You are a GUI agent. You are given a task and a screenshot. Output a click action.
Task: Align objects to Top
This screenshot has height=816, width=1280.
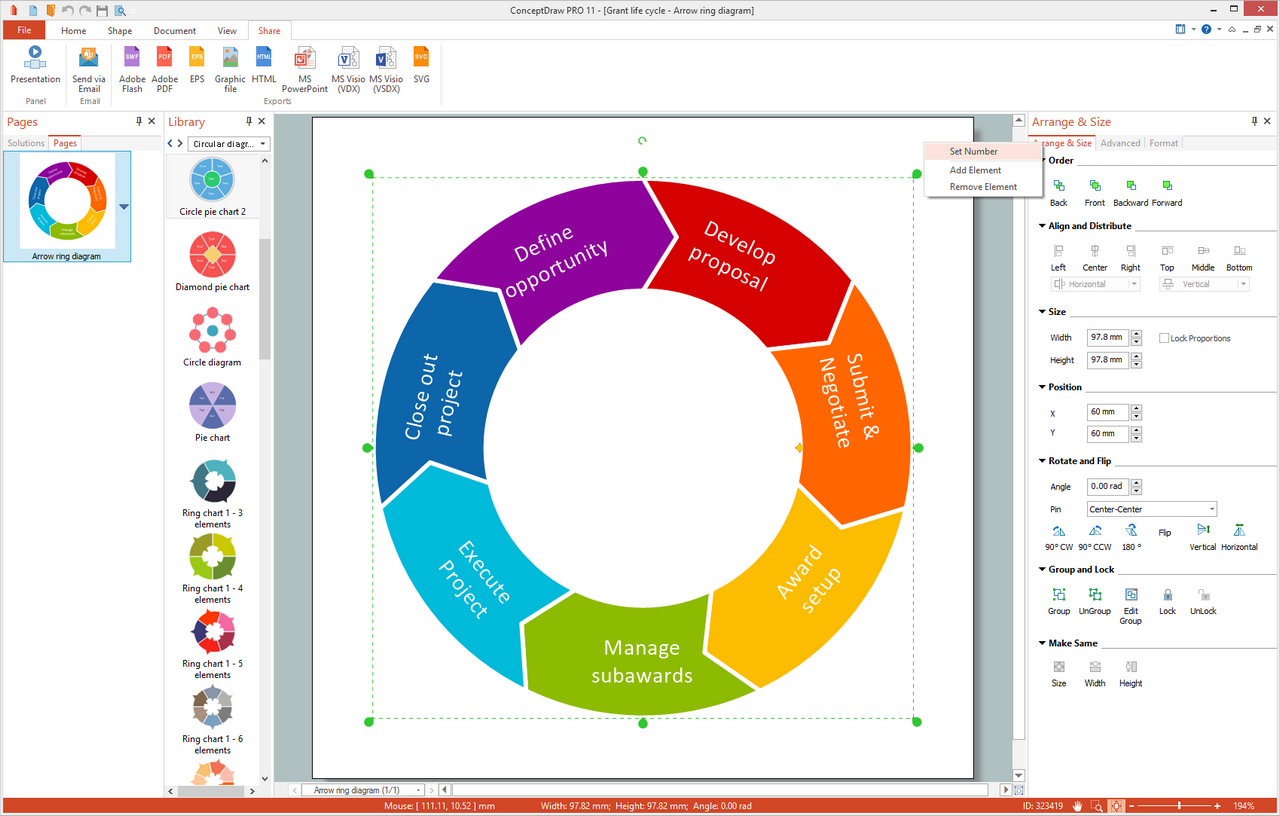(1167, 257)
